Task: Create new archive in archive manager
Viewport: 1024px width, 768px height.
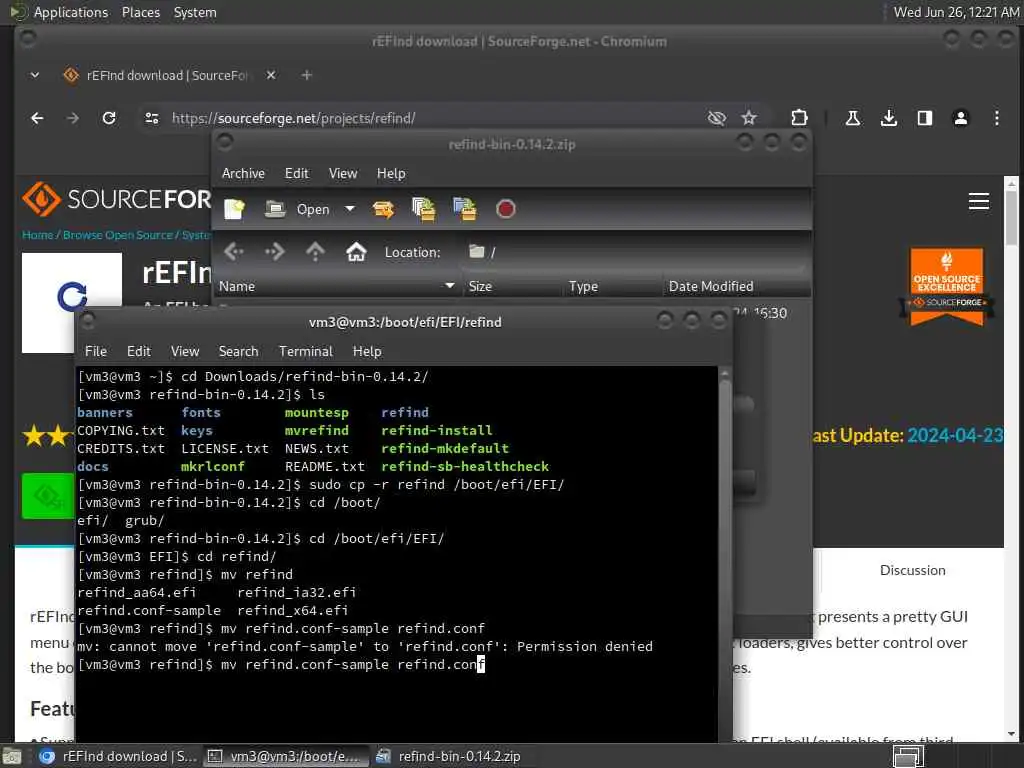Action: coord(234,210)
